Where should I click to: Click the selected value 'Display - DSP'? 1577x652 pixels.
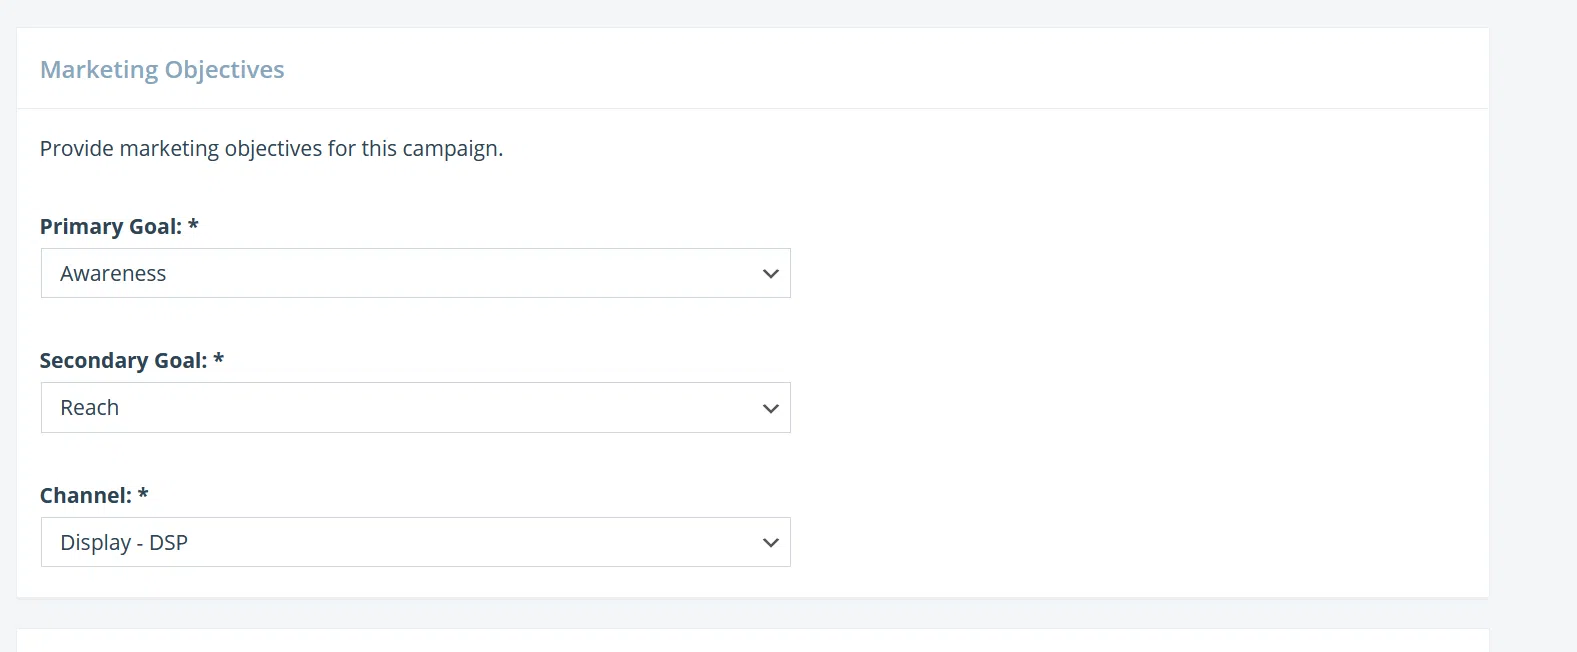coord(124,543)
